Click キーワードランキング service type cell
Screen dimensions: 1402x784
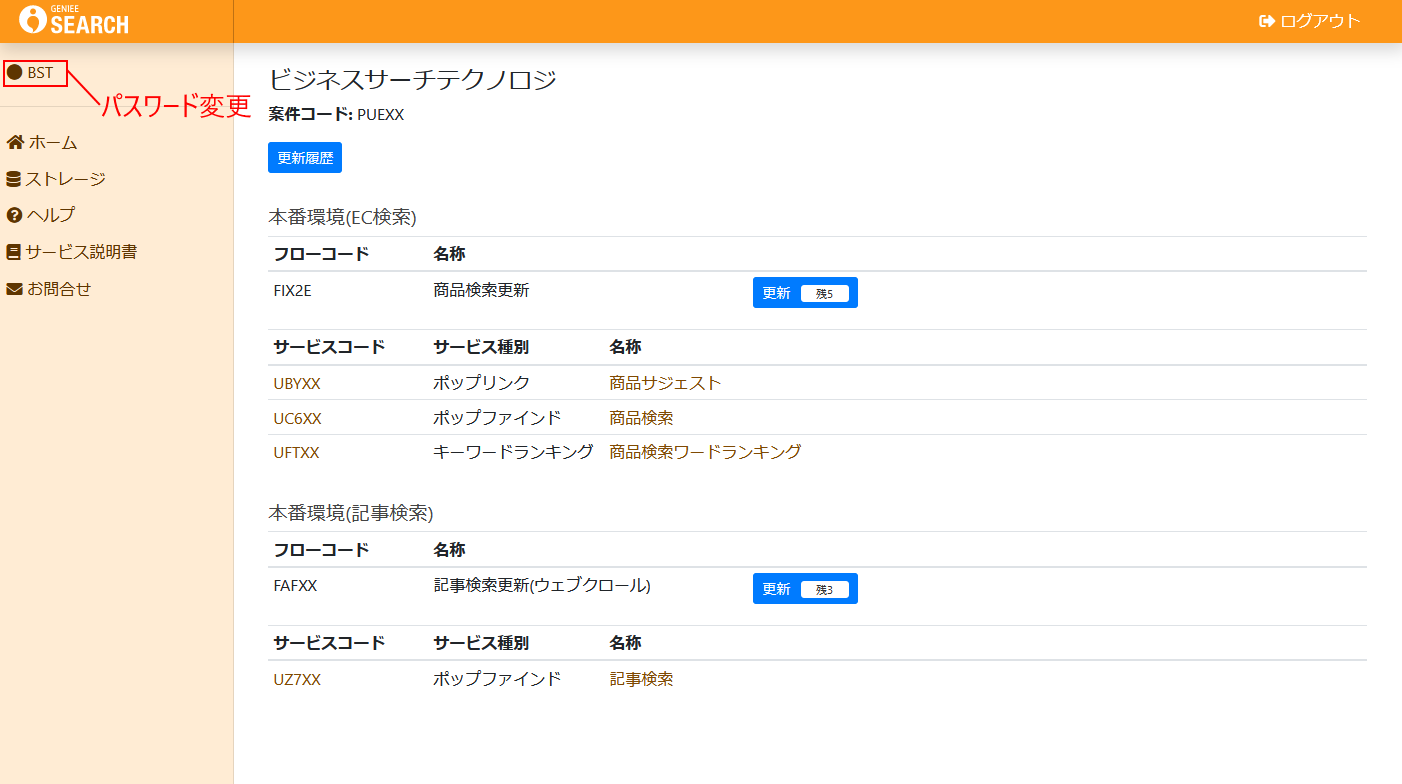513,452
